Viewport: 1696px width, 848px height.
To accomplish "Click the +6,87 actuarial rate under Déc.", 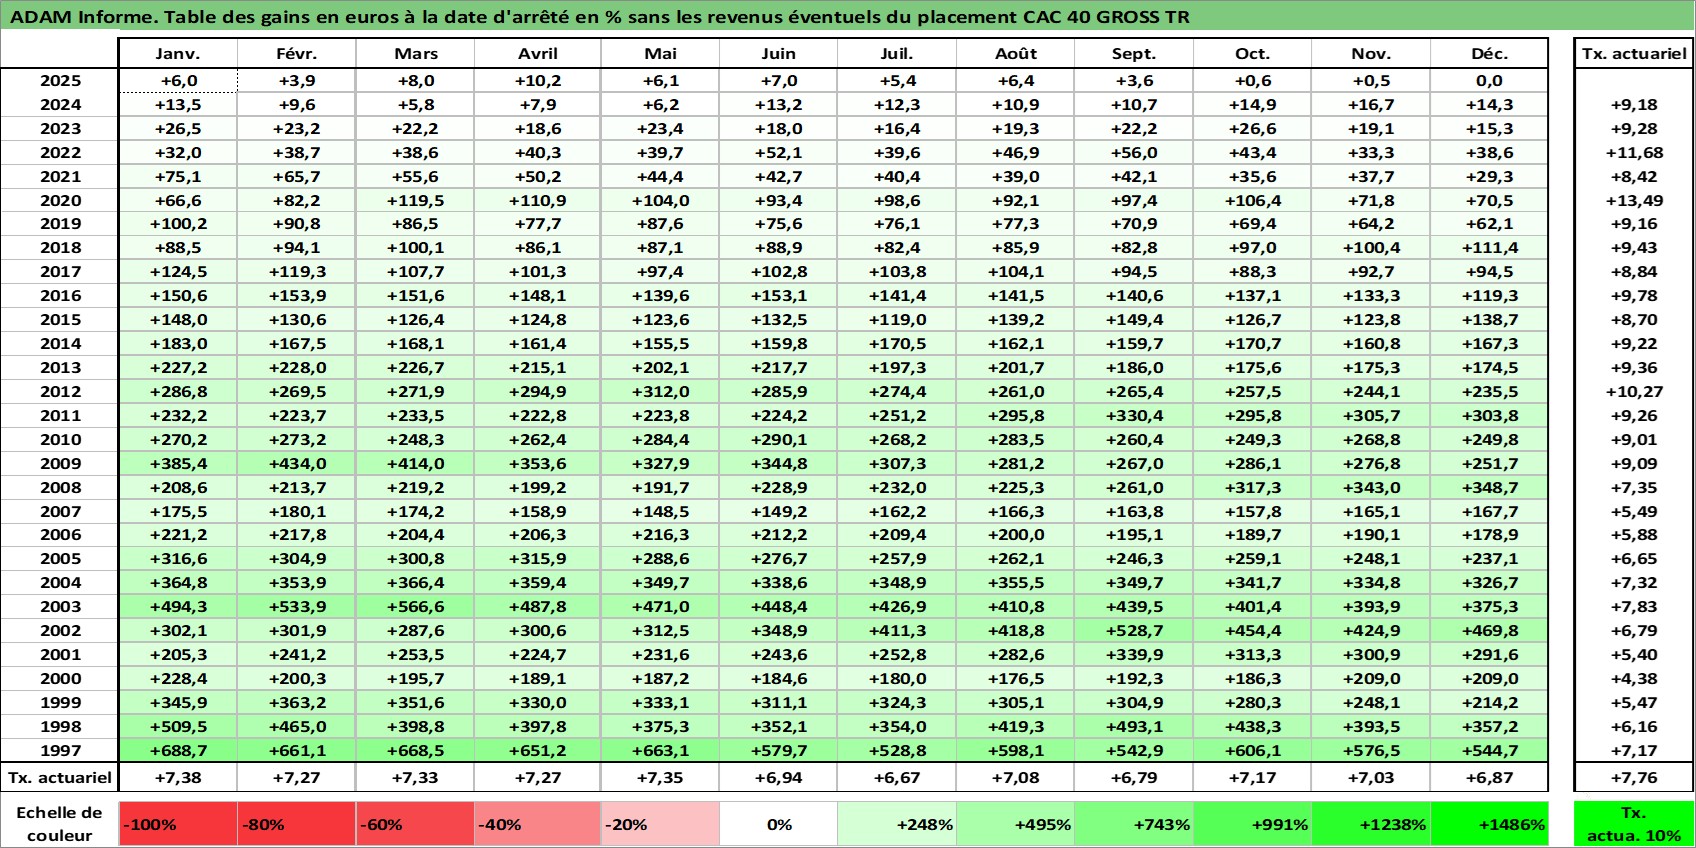I will click(1489, 777).
